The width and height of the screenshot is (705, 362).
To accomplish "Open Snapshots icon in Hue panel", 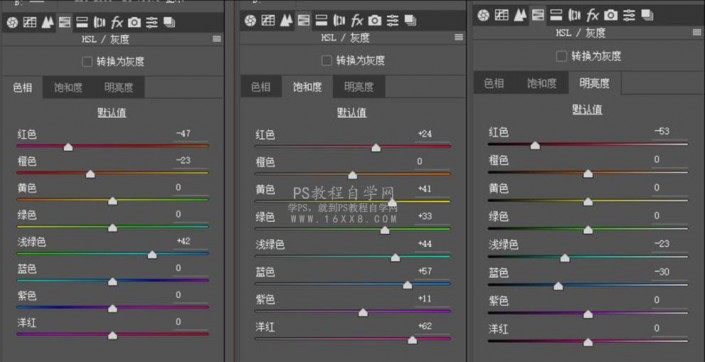I will (169, 22).
